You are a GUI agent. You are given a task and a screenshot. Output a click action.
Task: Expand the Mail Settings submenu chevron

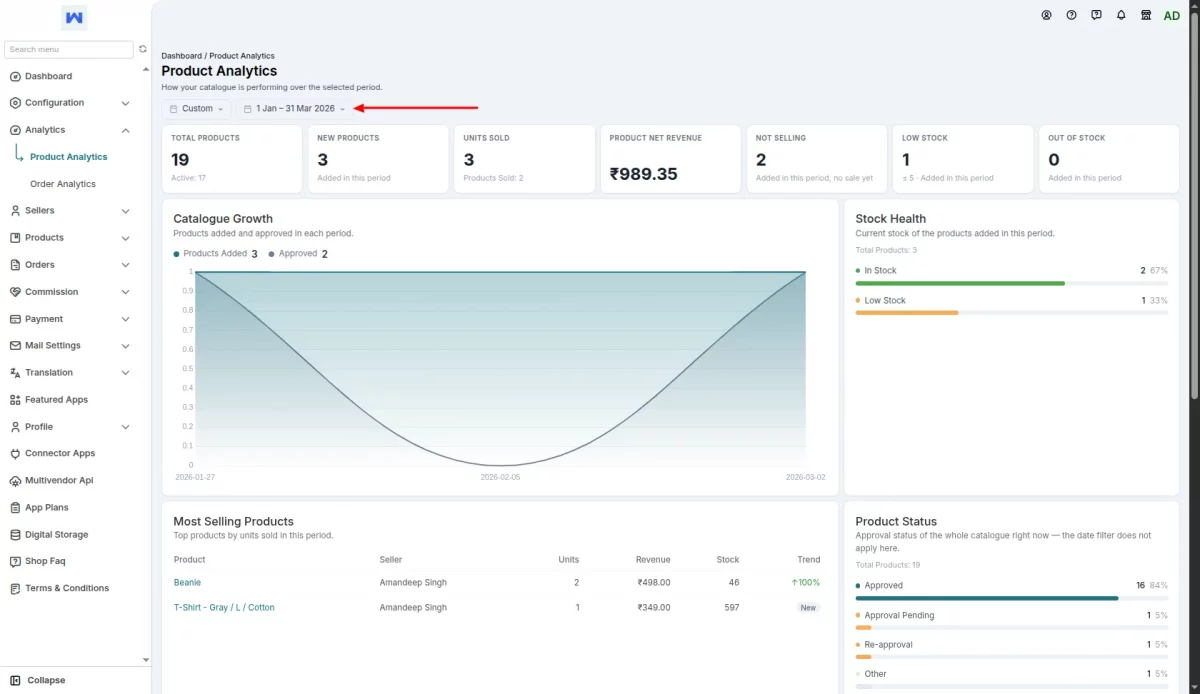[125, 346]
